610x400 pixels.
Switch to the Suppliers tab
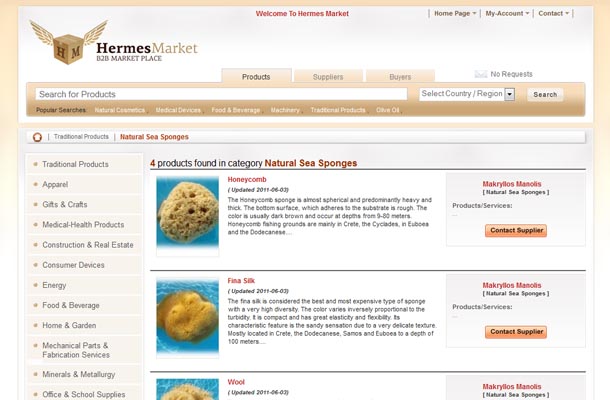pos(328,77)
